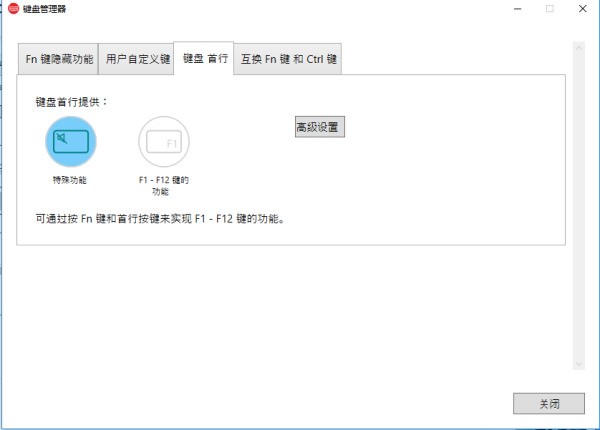Screen dimensions: 600x430
Task: Click scrollbar down arrow
Action: 579,364
